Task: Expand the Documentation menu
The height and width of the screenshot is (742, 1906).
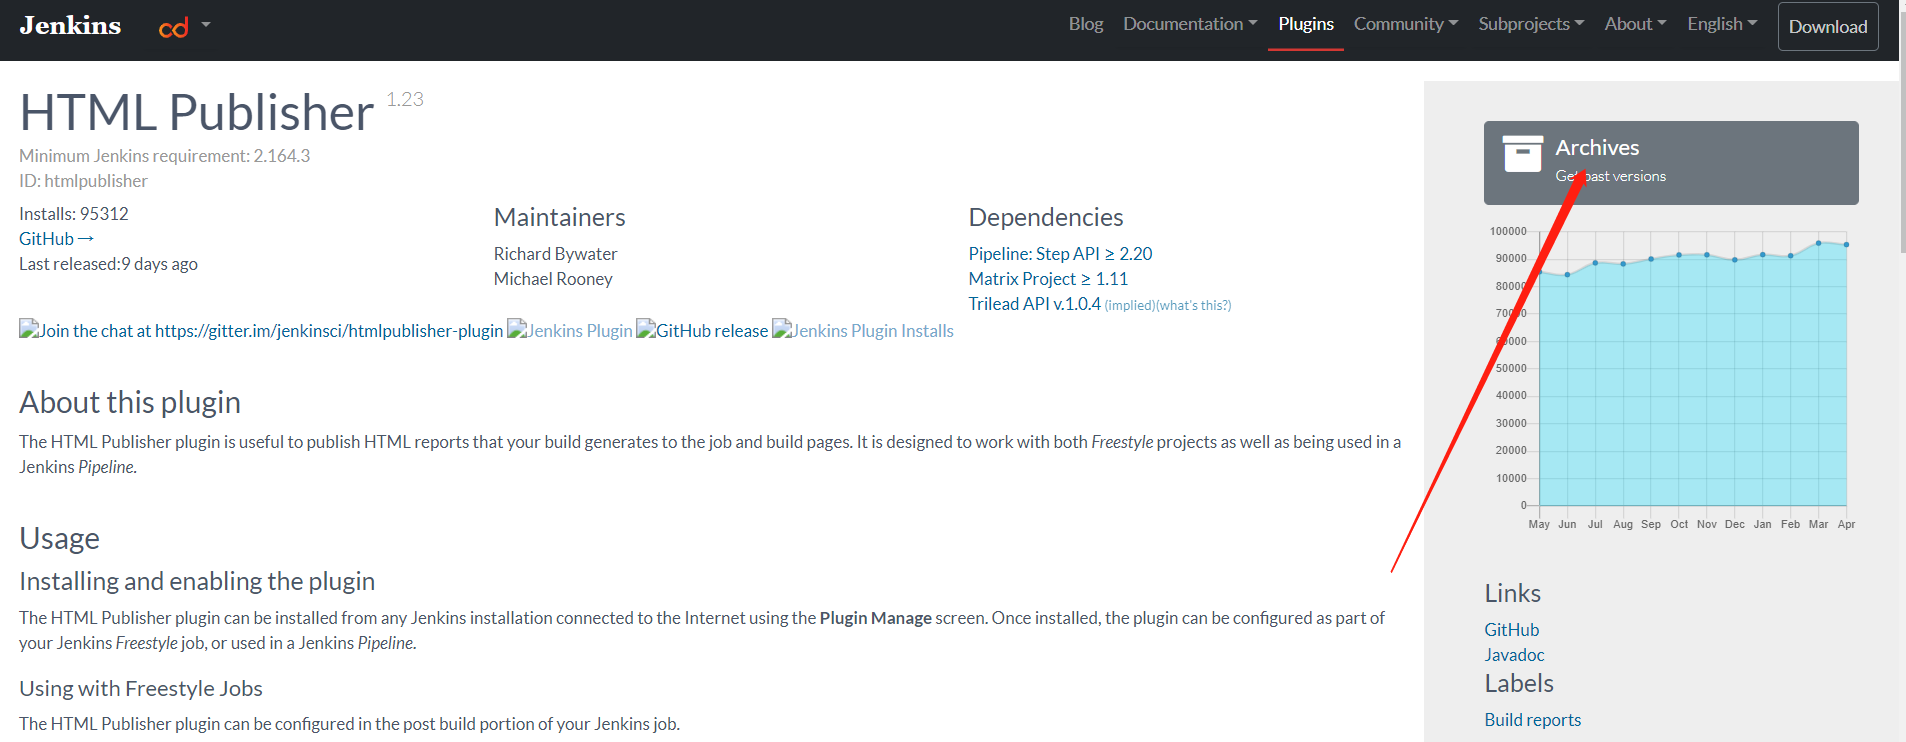Action: (x=1190, y=24)
